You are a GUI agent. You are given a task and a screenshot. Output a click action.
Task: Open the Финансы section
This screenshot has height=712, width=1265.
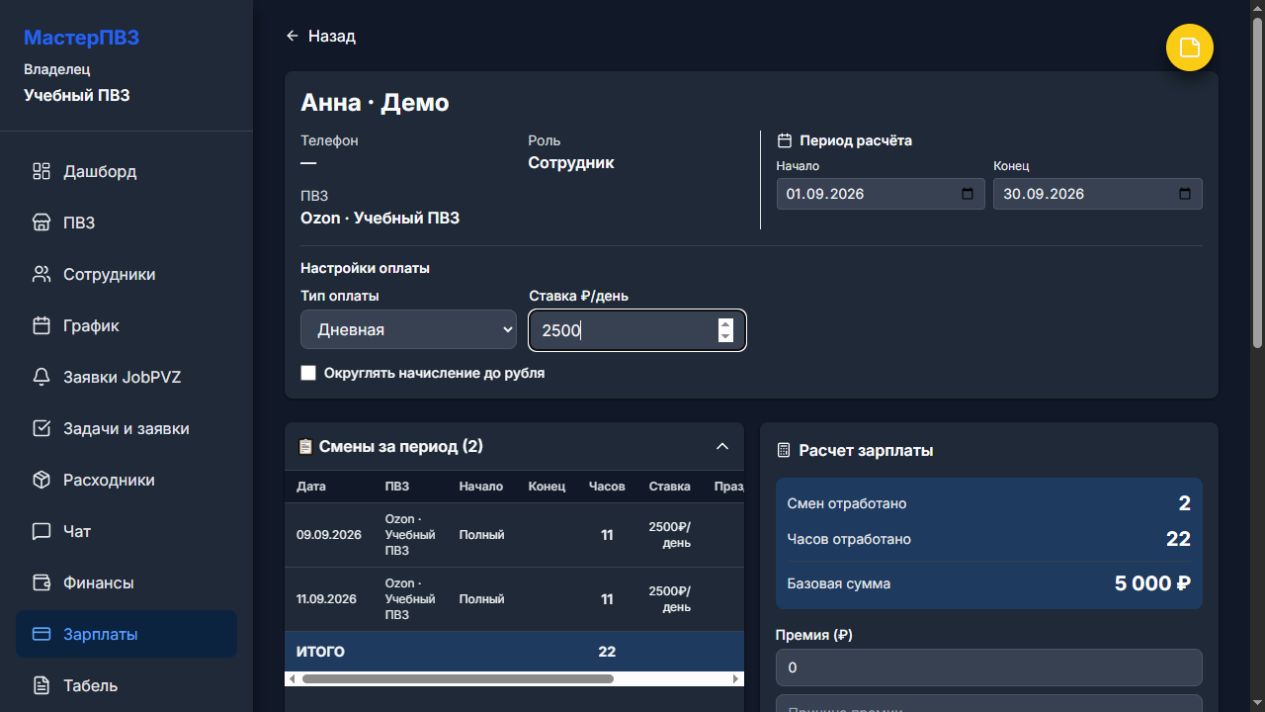click(x=126, y=583)
